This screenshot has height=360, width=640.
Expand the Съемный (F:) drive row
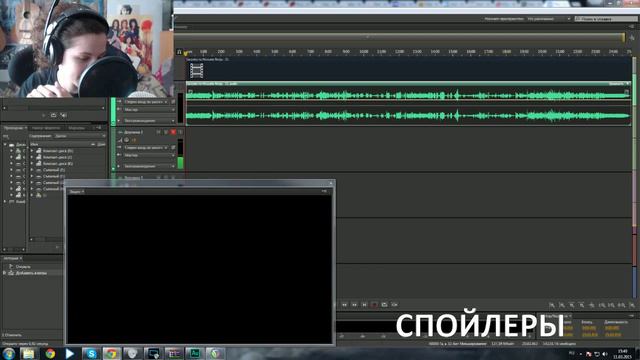click(32, 170)
